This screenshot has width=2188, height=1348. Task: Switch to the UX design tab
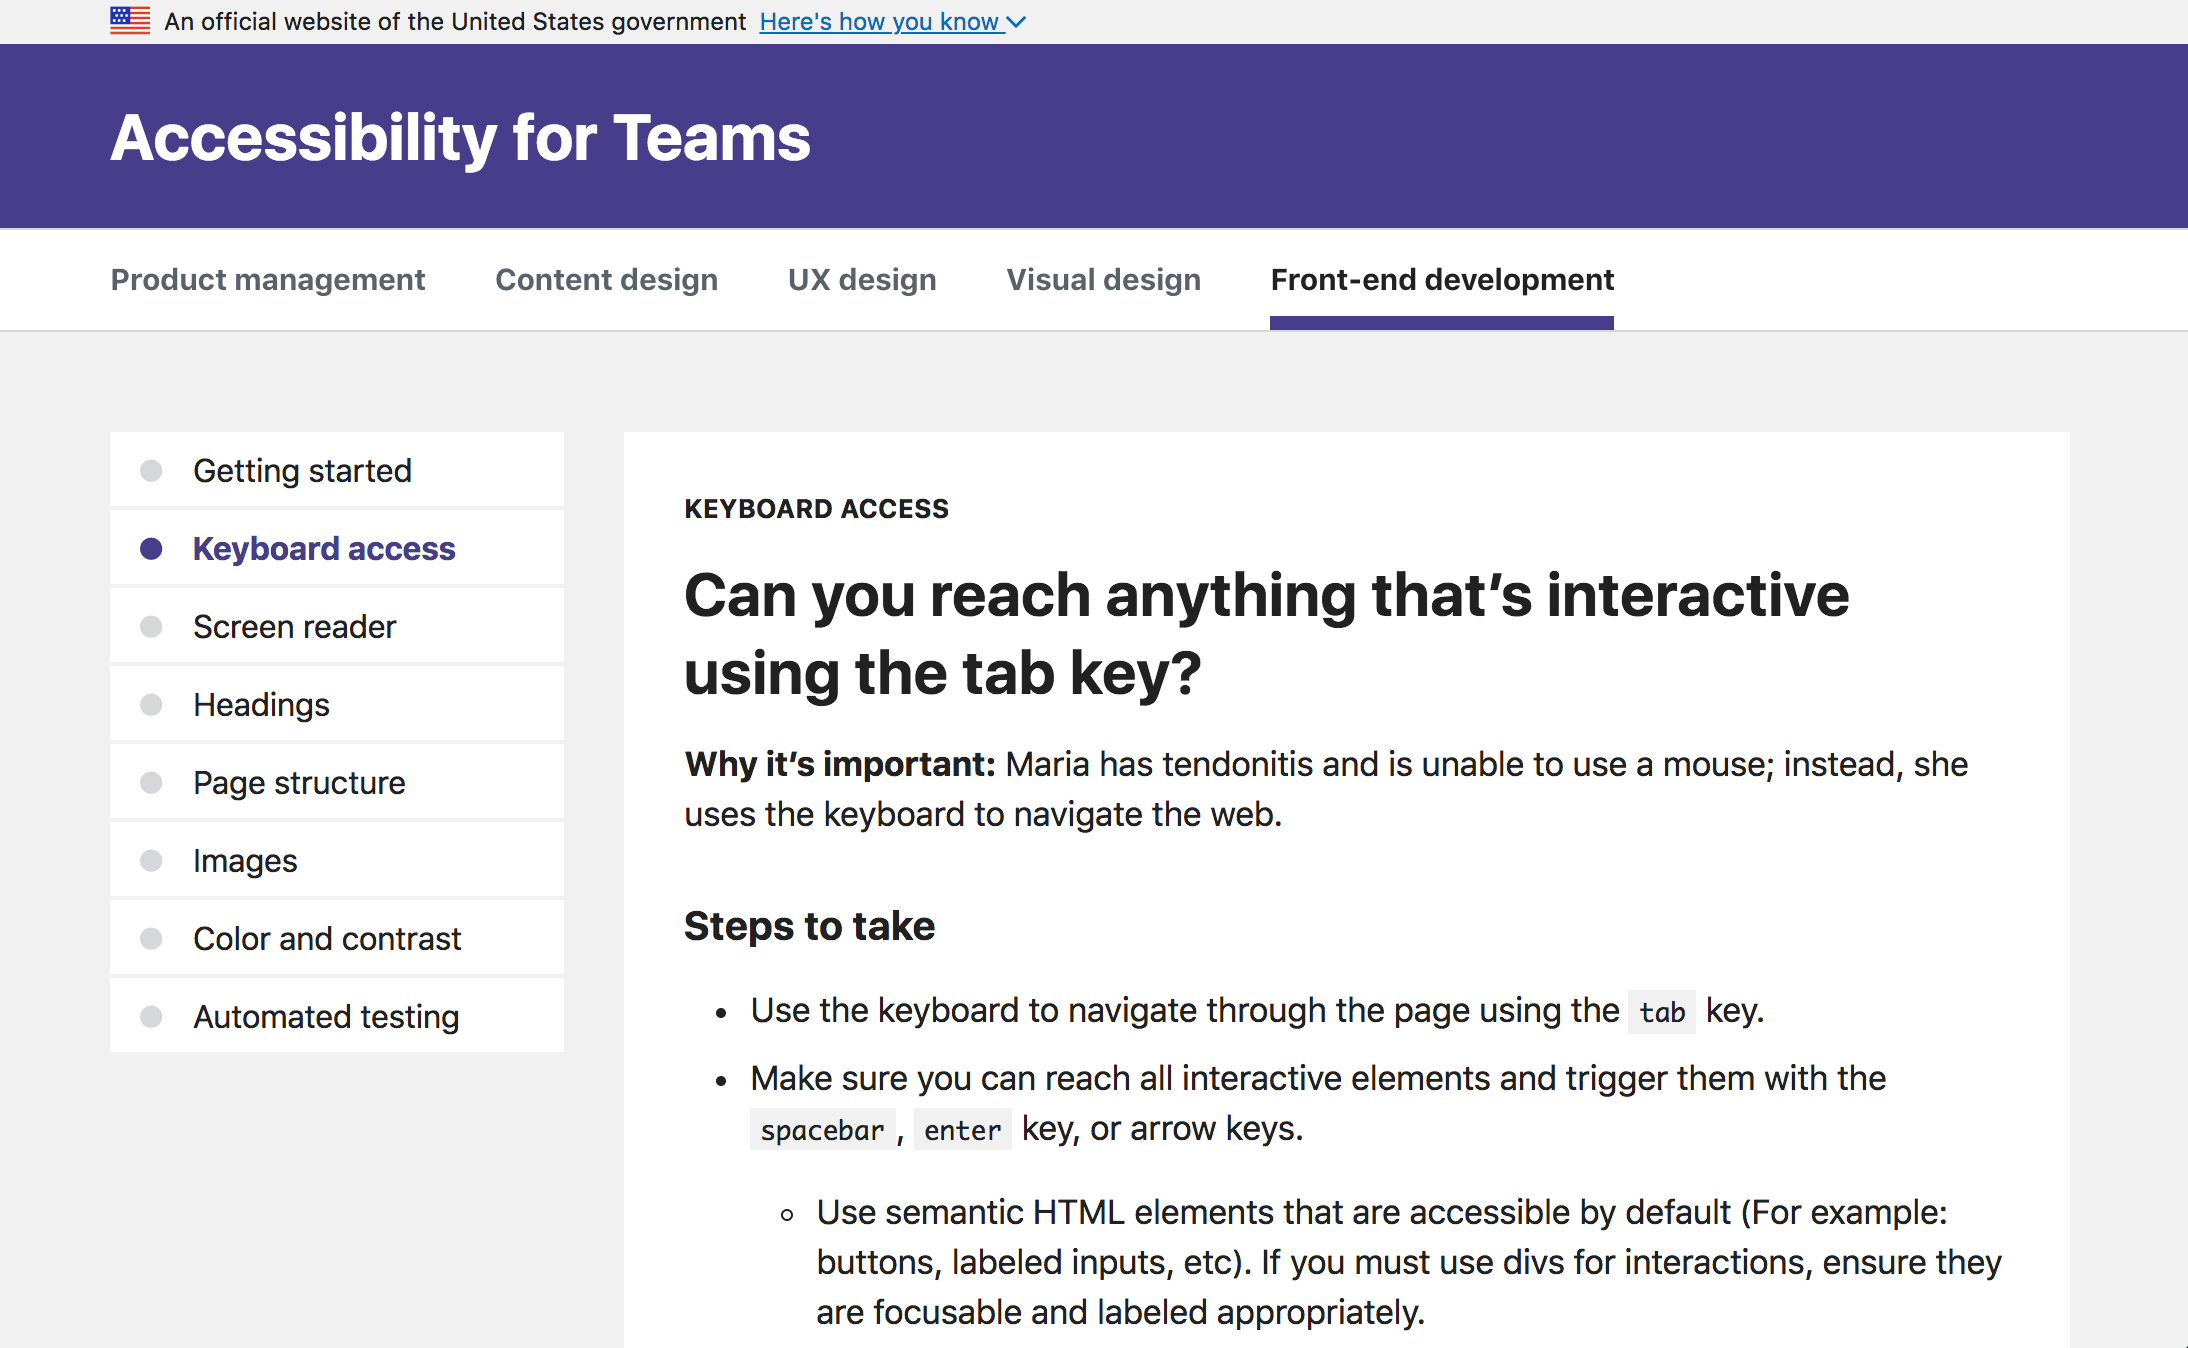point(861,280)
